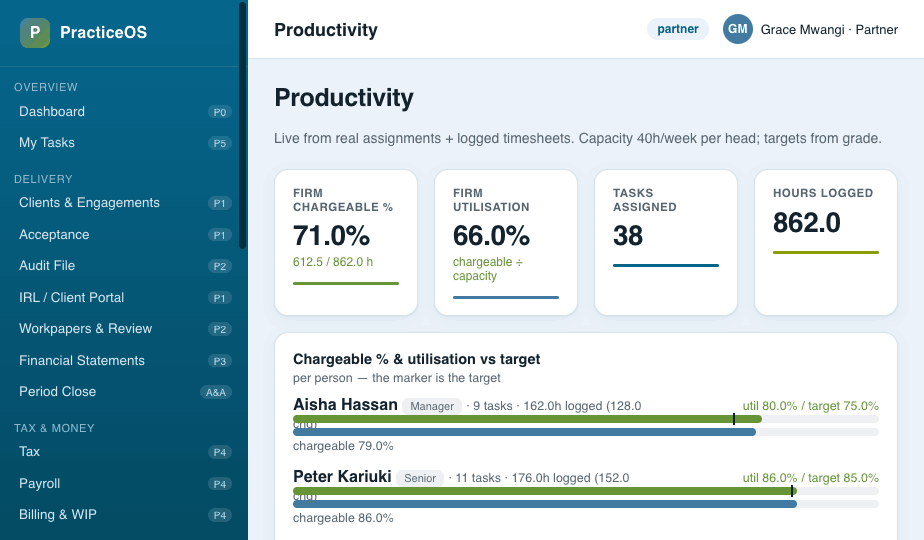
Task: Open Clients & Engagements page
Action: pyautogui.click(x=124, y=203)
